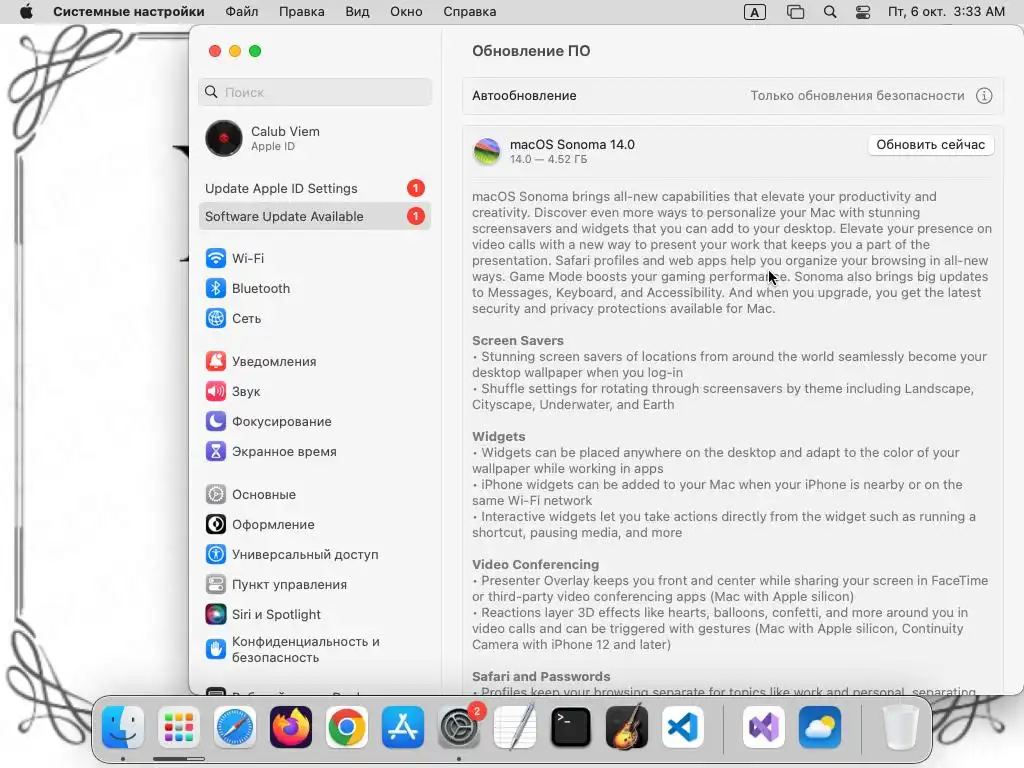
Task: Click the Поиск search field
Action: [x=315, y=92]
